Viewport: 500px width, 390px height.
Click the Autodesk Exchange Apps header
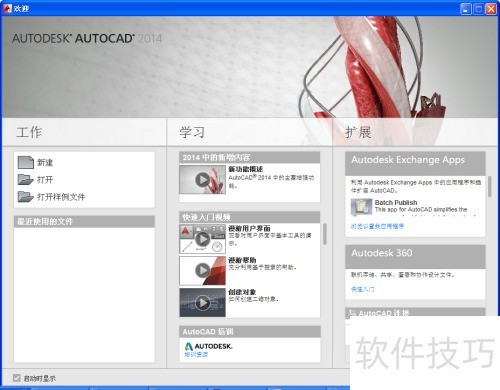tap(415, 163)
